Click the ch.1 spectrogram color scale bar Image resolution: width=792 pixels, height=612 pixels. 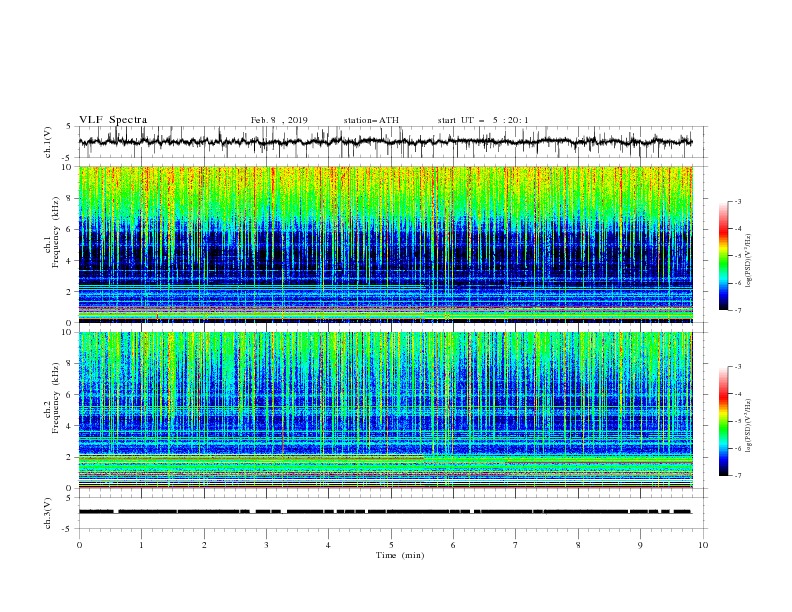click(723, 256)
